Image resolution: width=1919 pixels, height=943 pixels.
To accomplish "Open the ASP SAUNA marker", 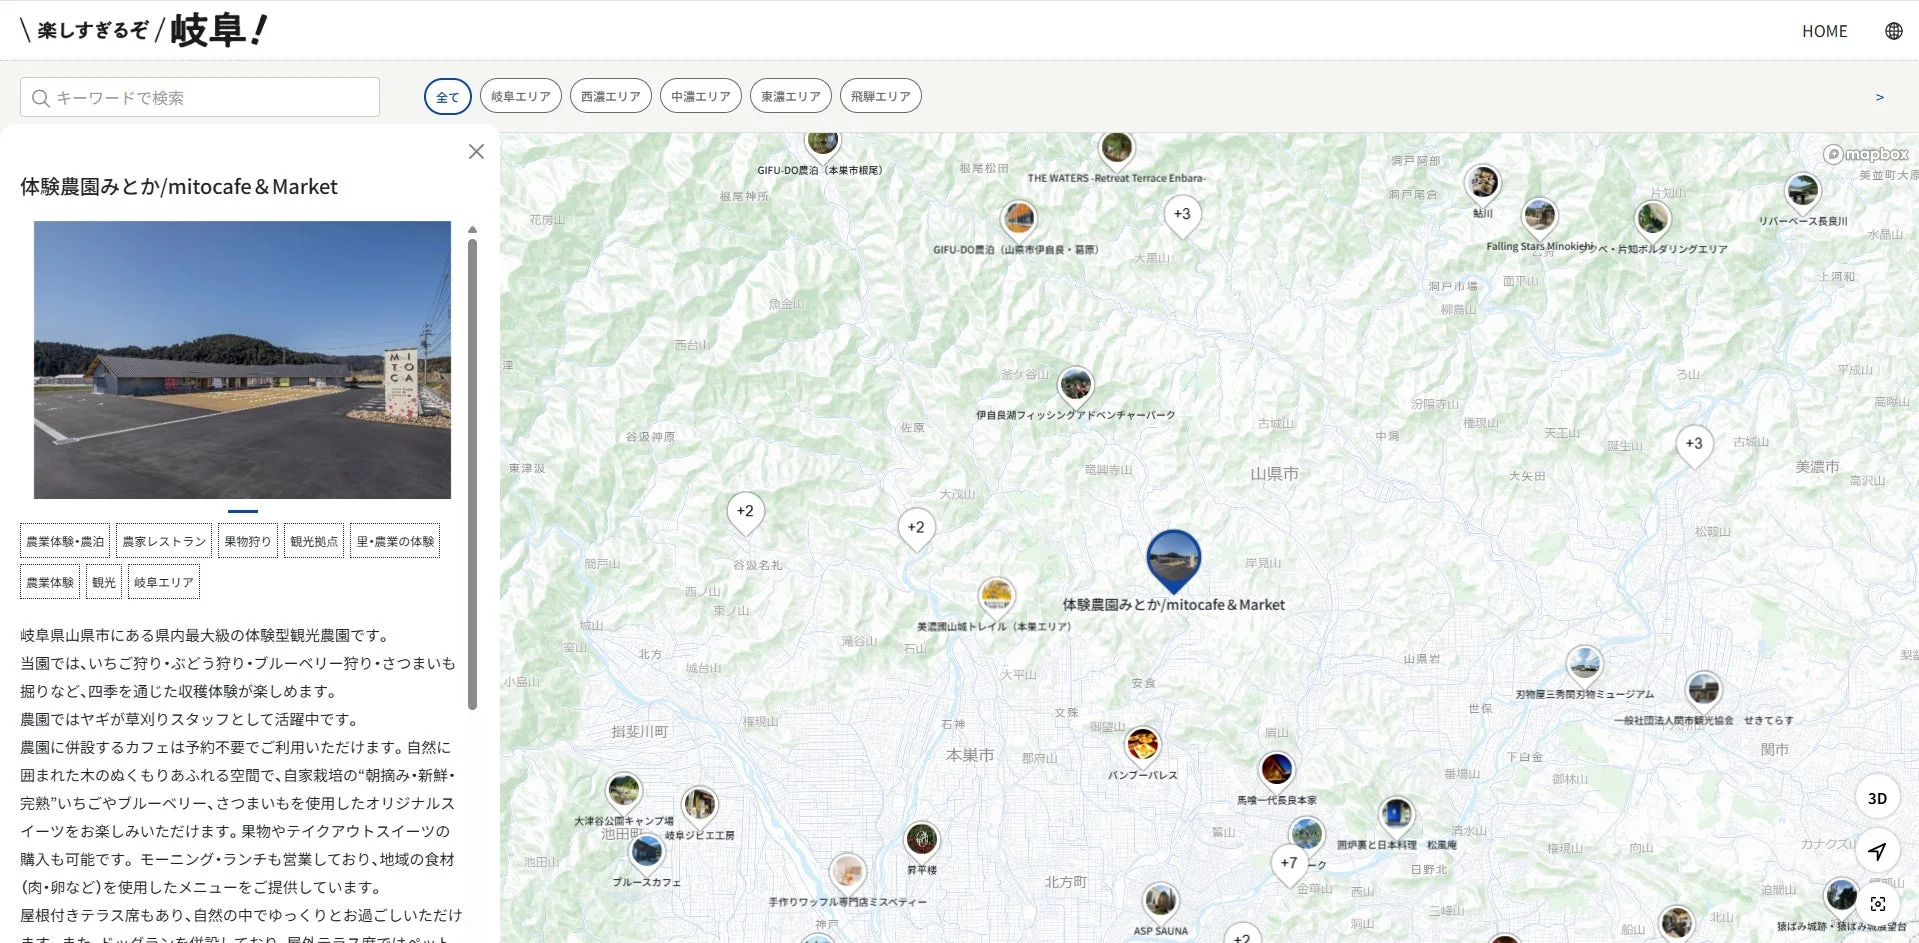I will 1160,902.
